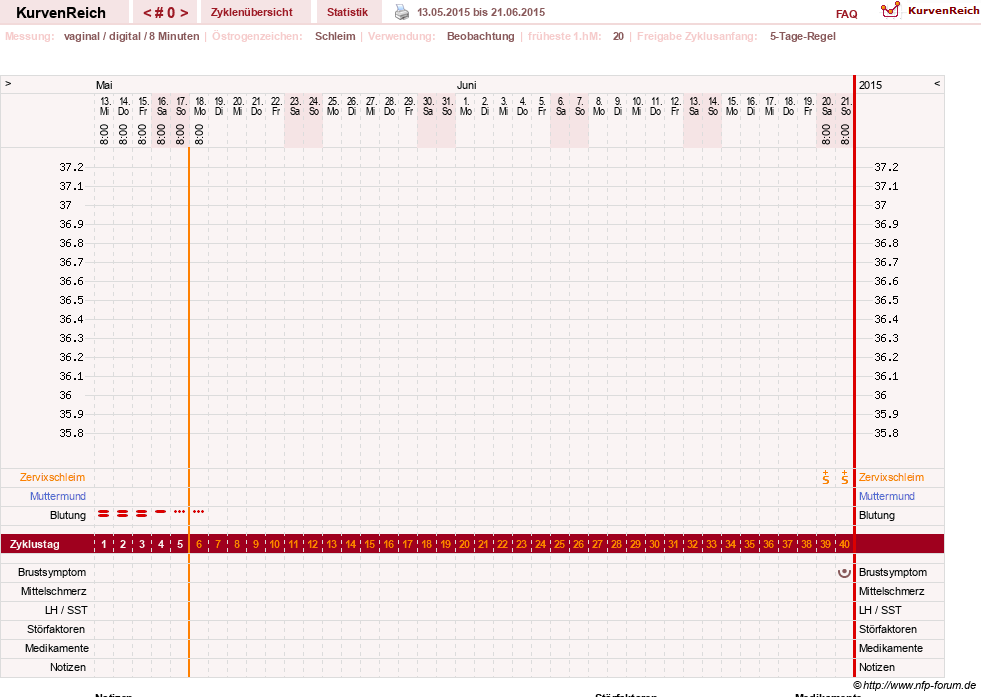Click the Zyklustag row header
Image resolution: width=981 pixels, height=697 pixels.
[x=34, y=544]
